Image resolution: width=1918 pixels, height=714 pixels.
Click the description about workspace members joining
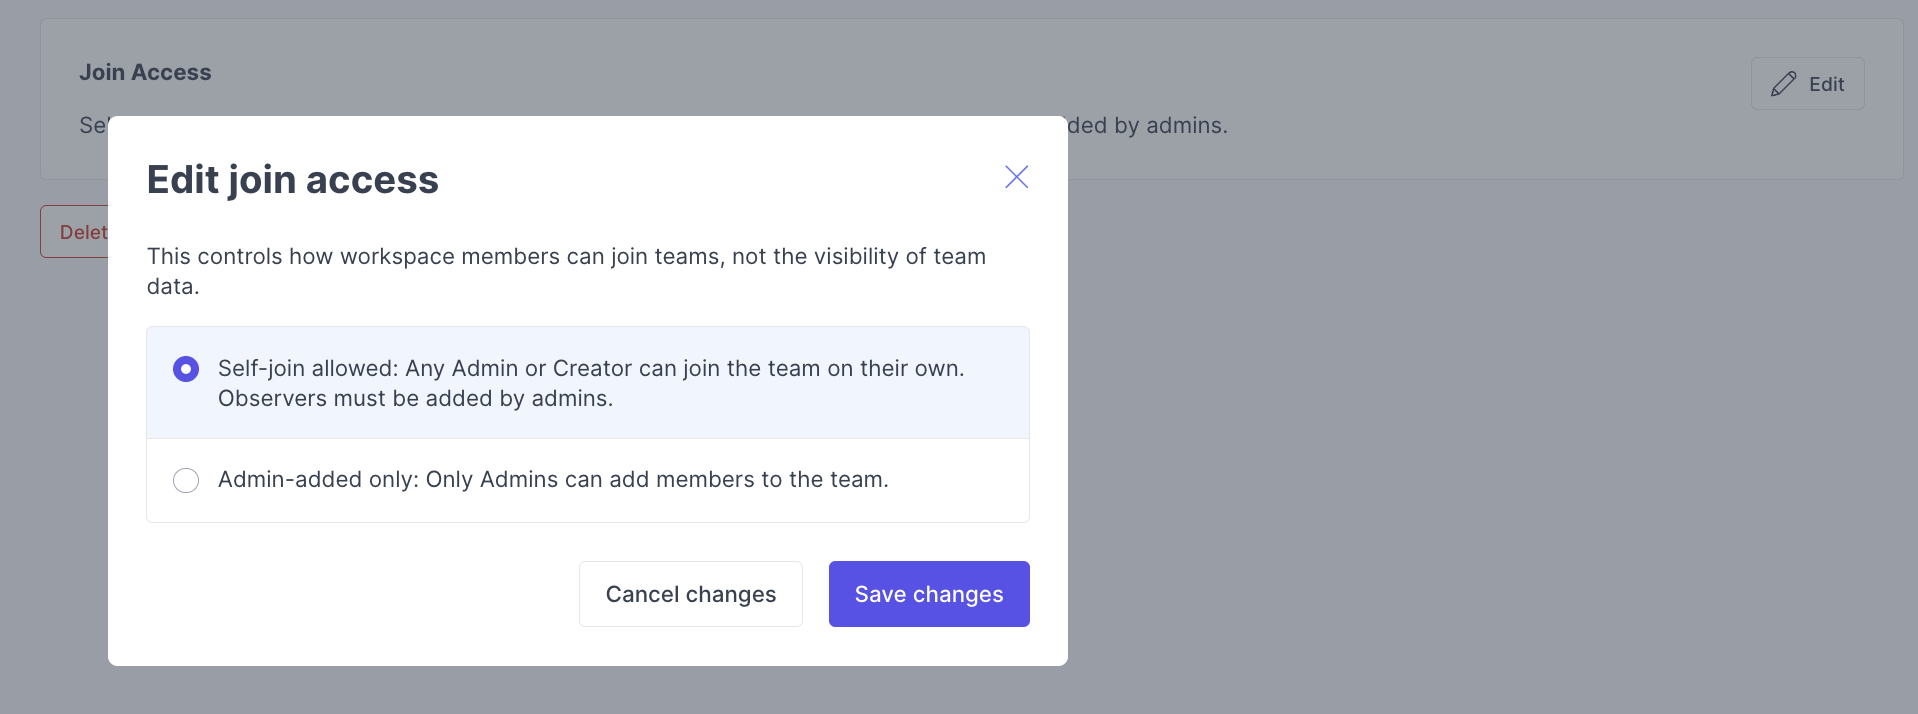(566, 257)
